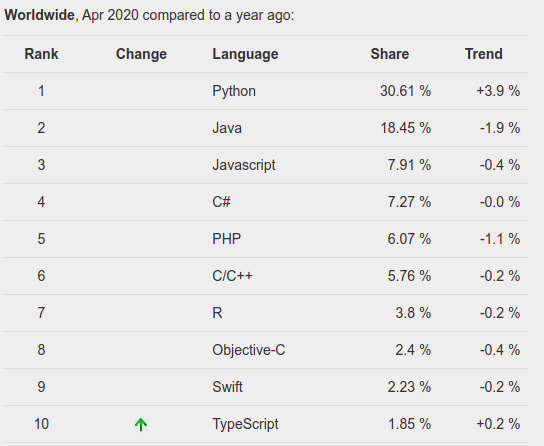
Task: Click the Change column header
Action: click(141, 54)
